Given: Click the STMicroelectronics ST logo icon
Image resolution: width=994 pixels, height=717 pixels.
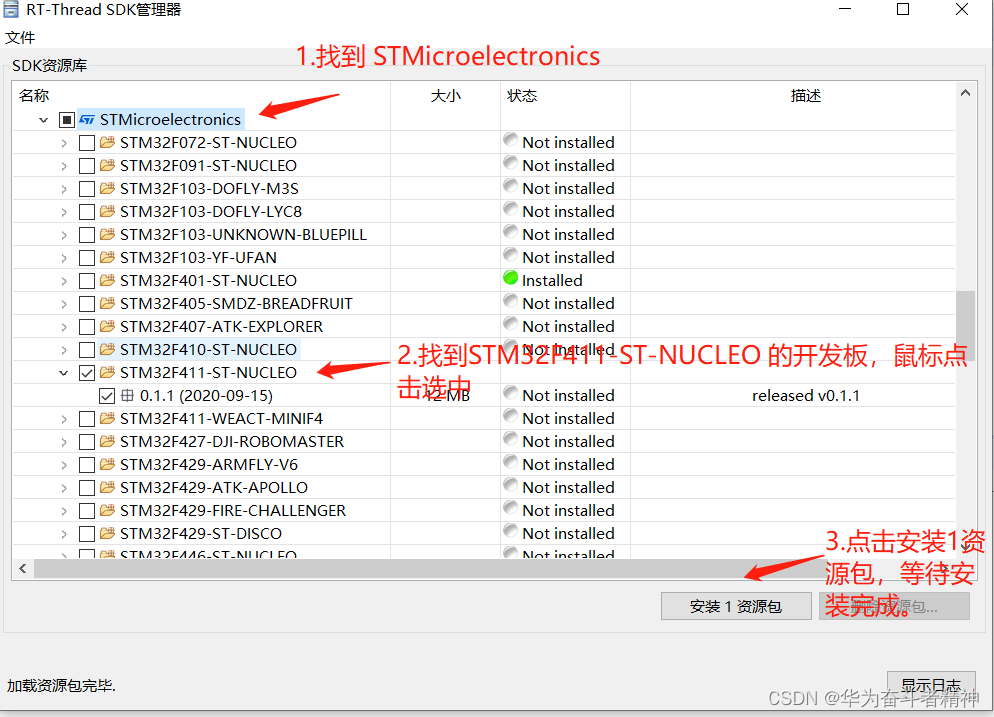Looking at the screenshot, I should [x=87, y=120].
